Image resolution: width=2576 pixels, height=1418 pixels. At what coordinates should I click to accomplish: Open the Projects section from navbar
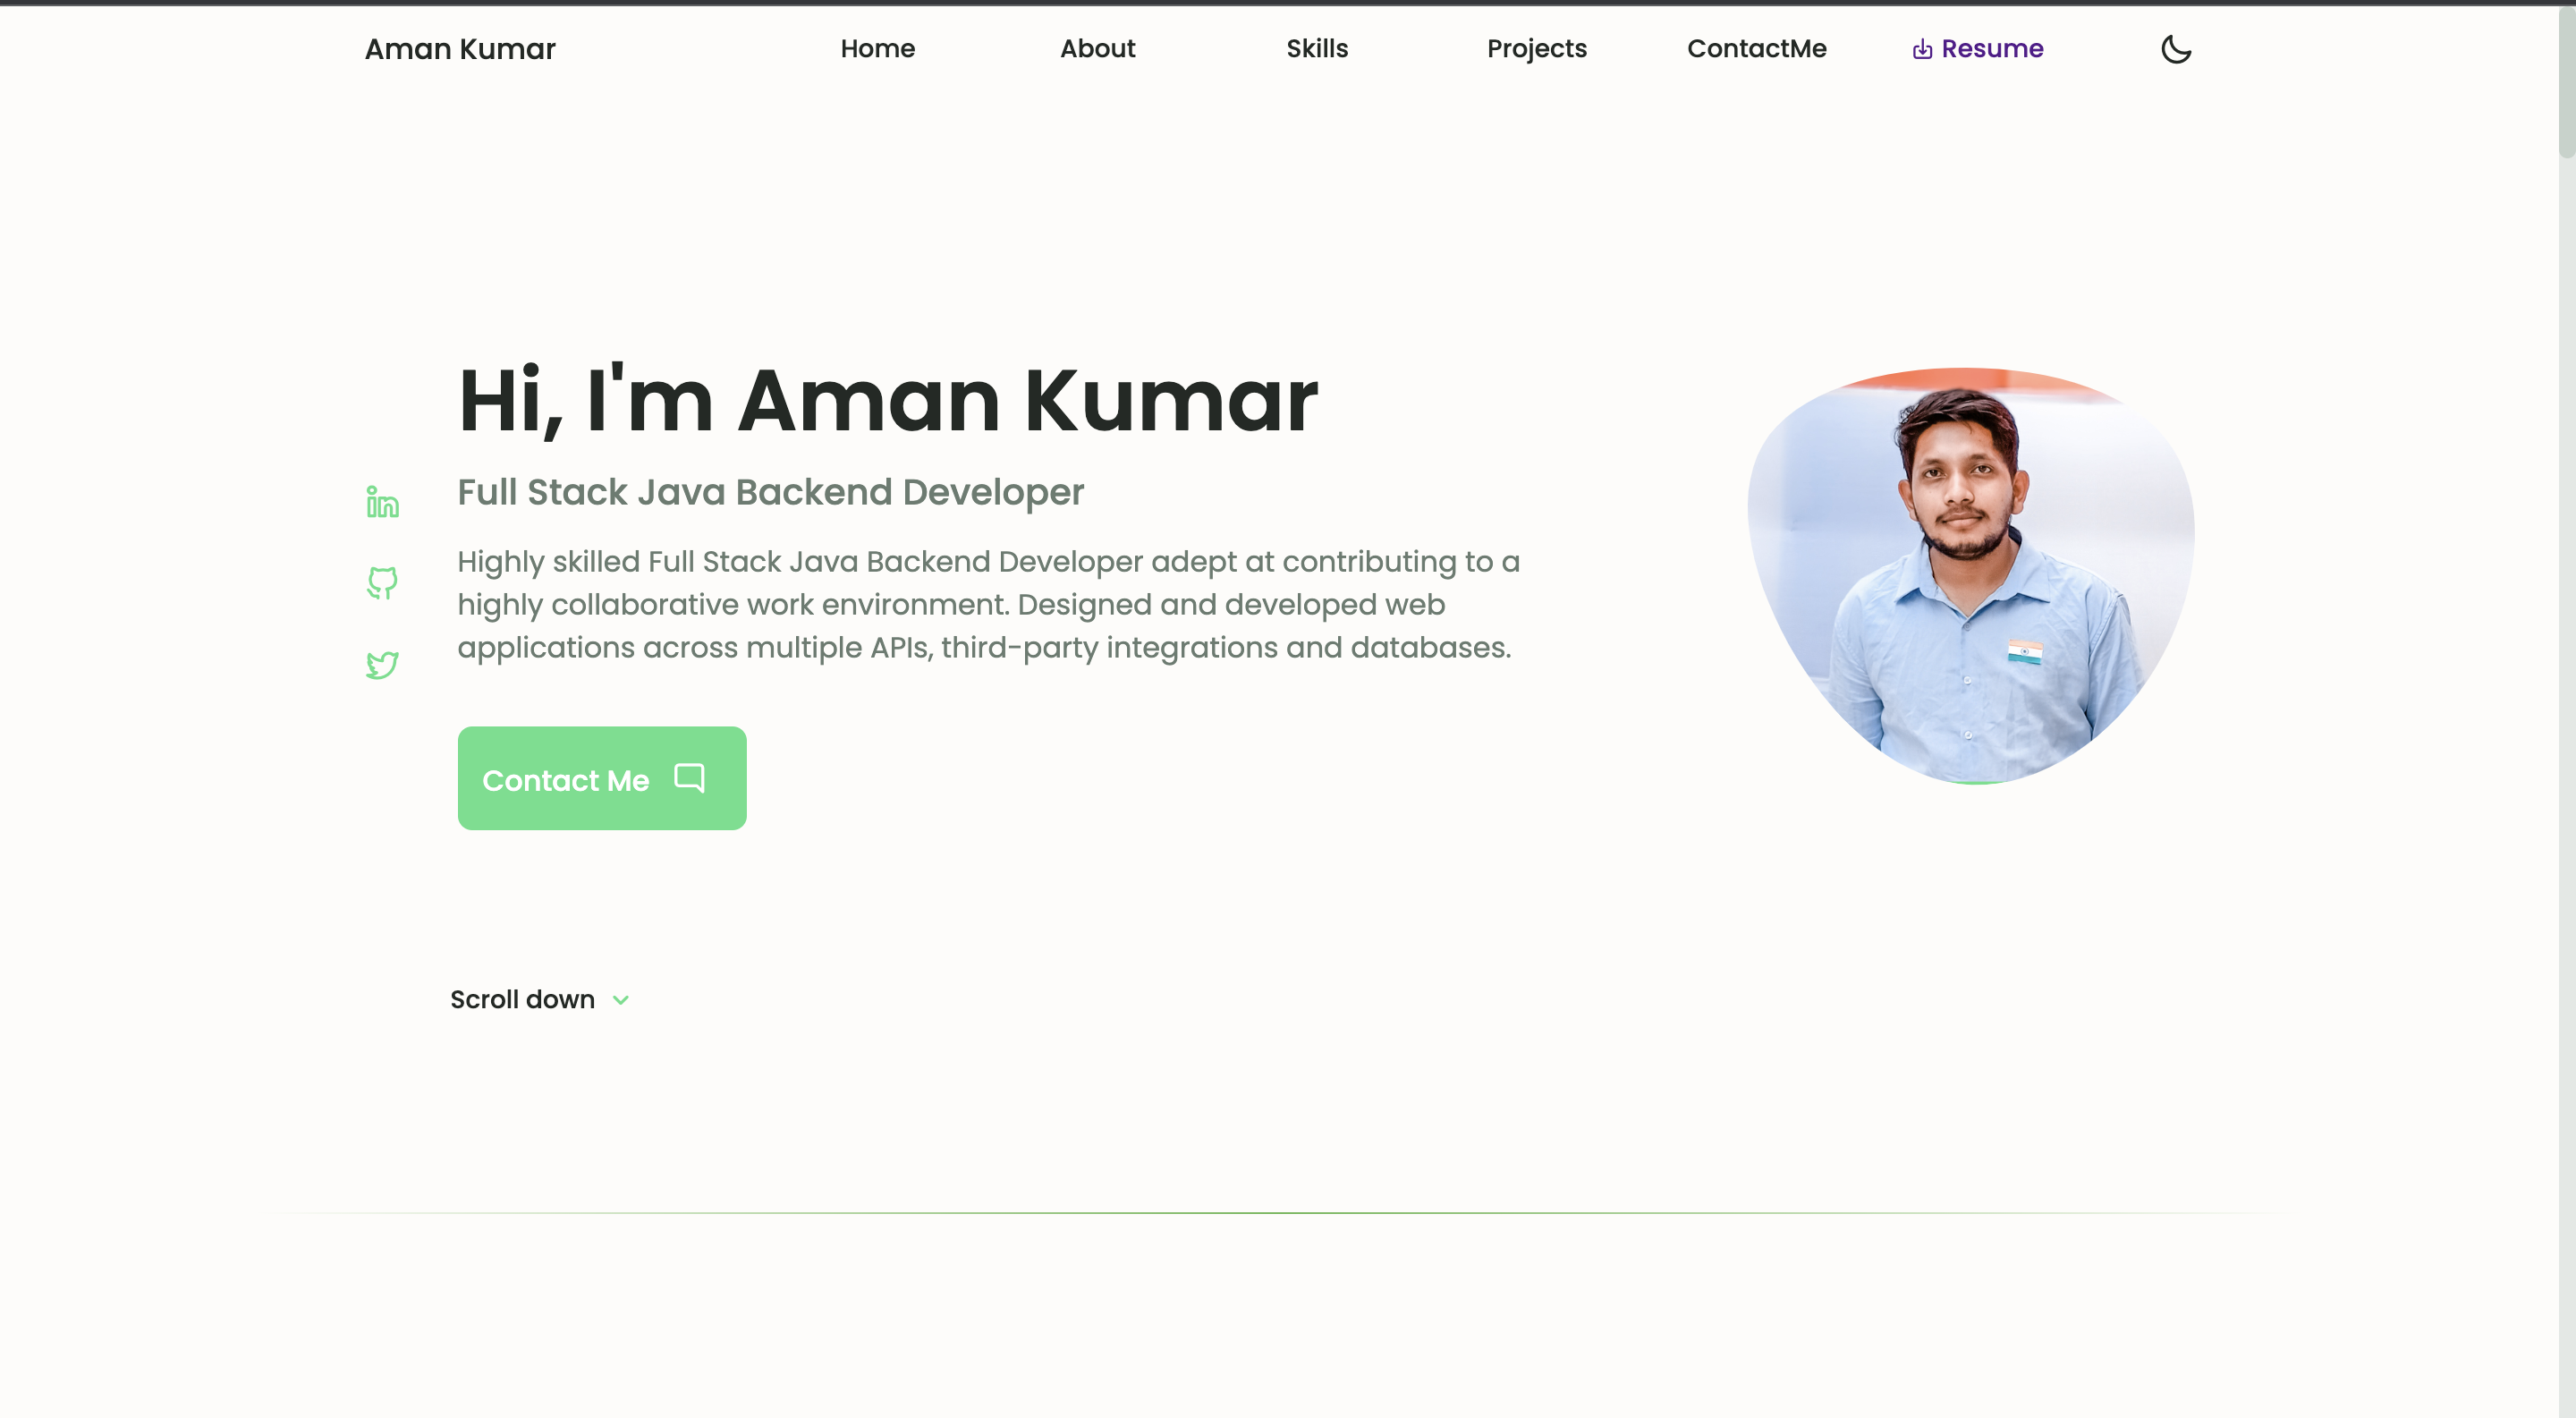click(1537, 48)
